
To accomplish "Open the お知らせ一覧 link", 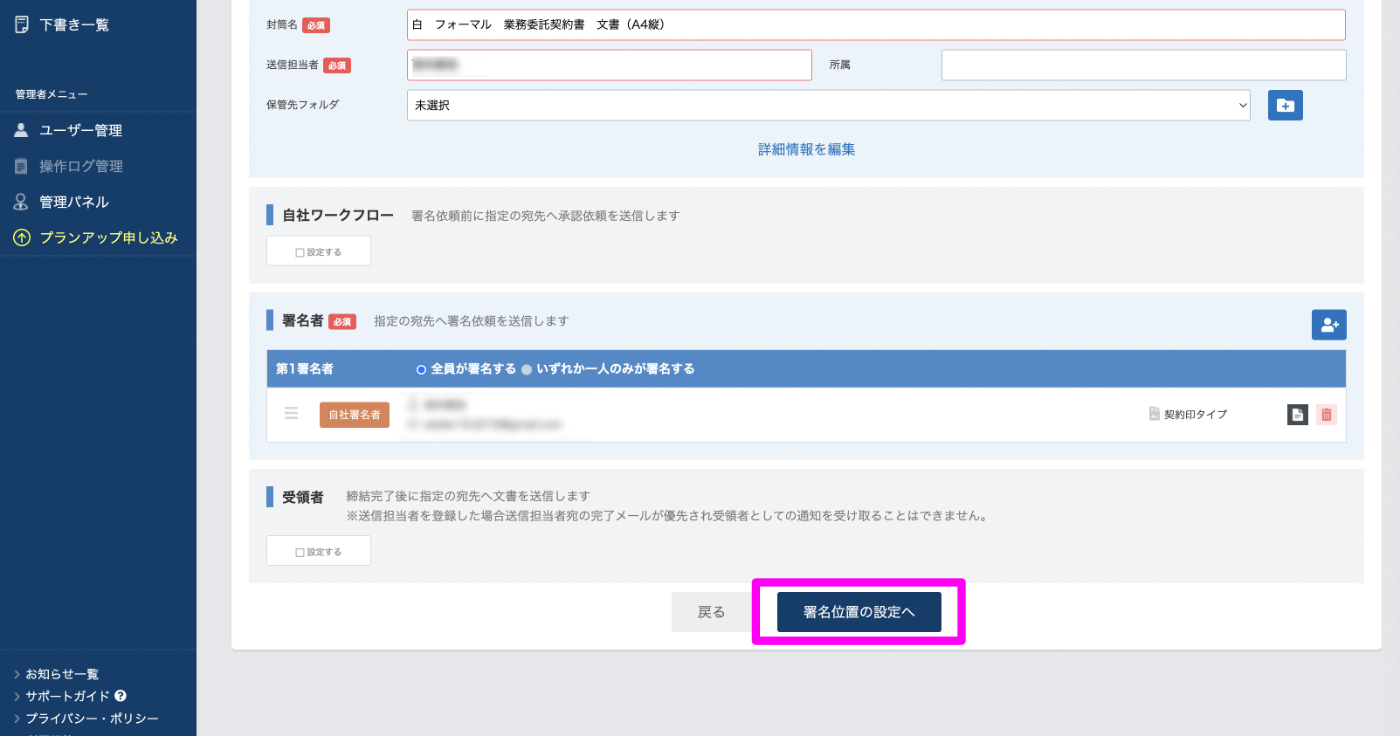I will click(62, 674).
